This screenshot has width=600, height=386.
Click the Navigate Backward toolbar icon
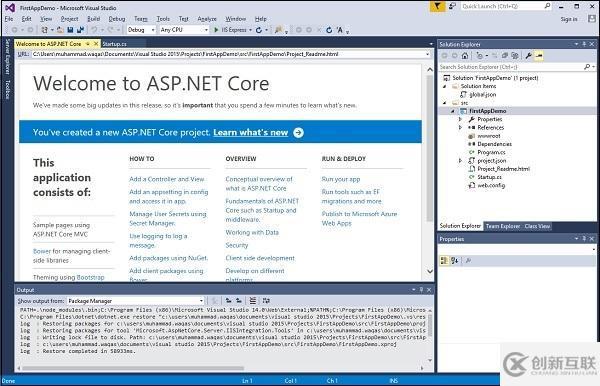click(x=15, y=30)
